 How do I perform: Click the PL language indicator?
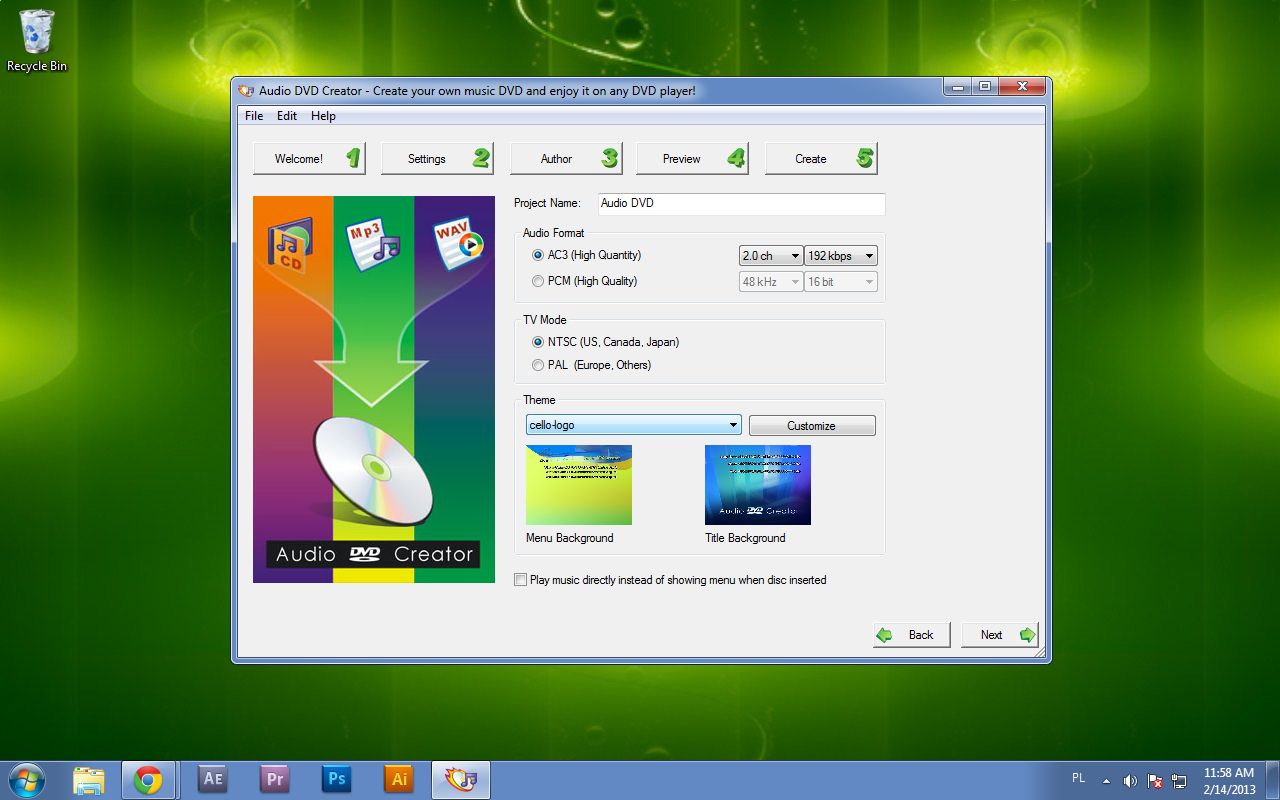1078,777
